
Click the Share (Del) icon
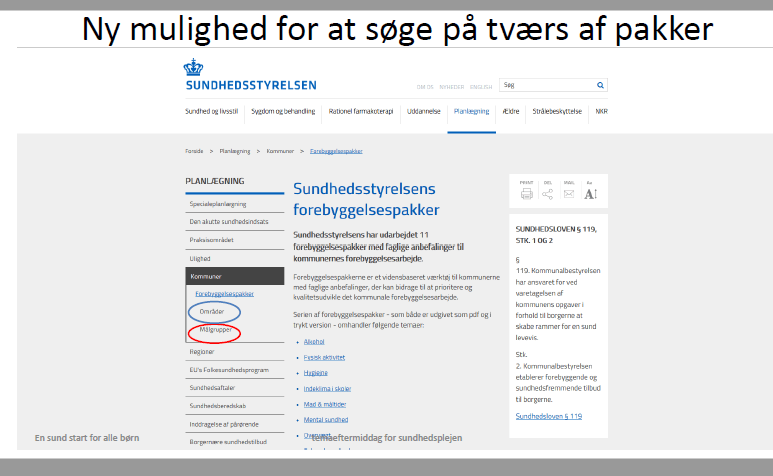(548, 194)
